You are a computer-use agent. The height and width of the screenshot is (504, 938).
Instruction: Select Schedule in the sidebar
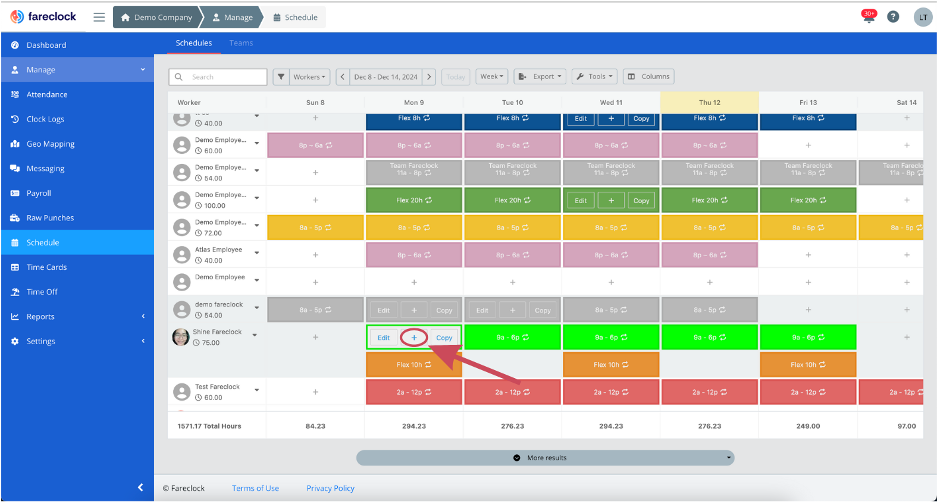pyautogui.click(x=77, y=242)
